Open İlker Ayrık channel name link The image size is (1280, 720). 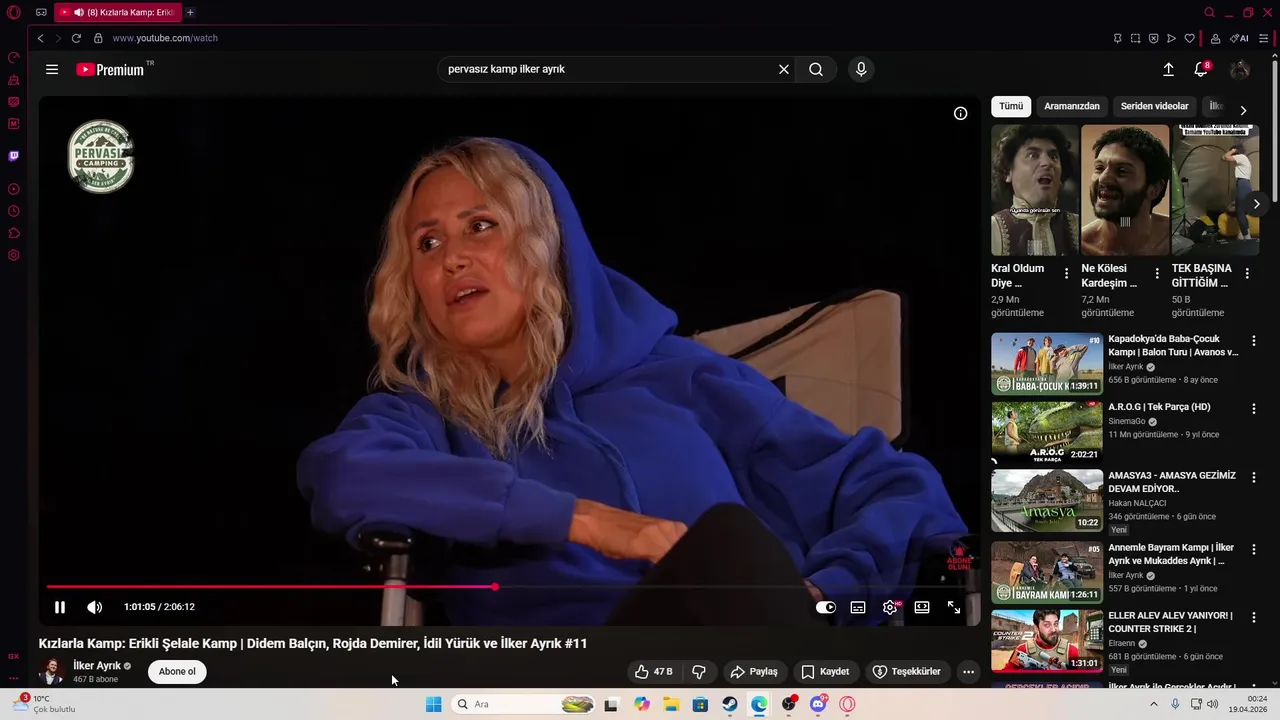(97, 666)
